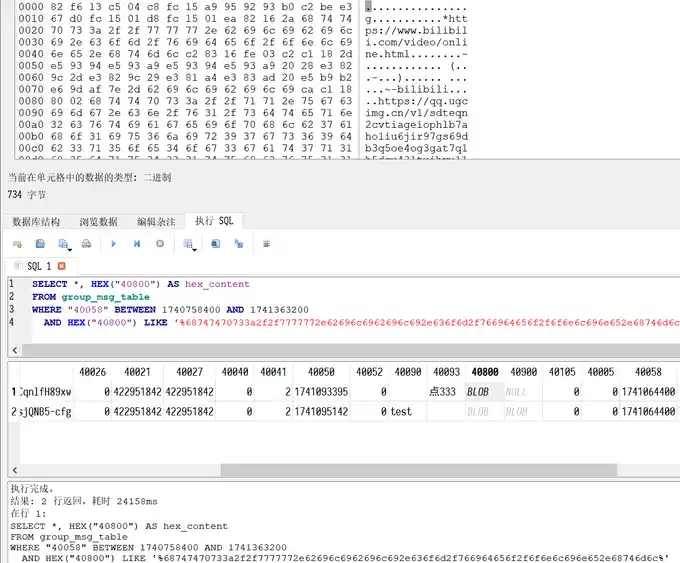Sort by column header 40027

[x=189, y=372]
